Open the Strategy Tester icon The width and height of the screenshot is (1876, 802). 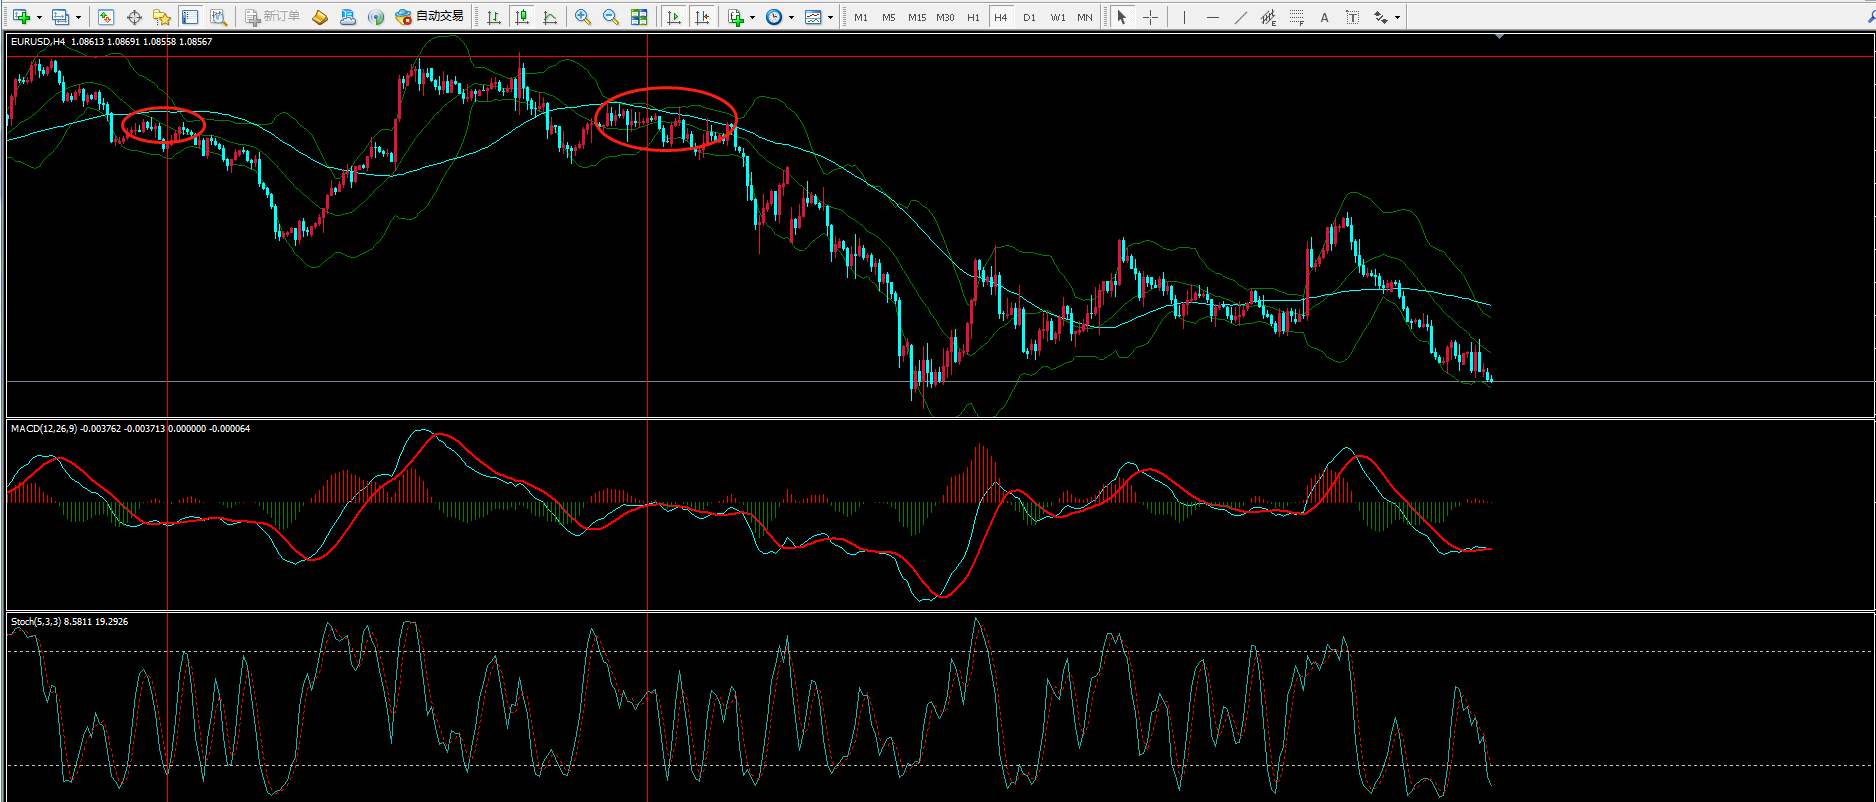tap(218, 17)
